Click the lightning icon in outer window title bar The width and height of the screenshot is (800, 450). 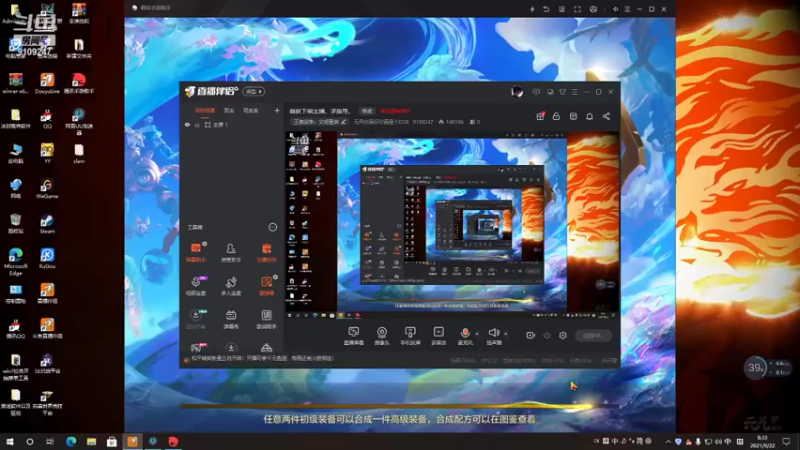[x=532, y=9]
